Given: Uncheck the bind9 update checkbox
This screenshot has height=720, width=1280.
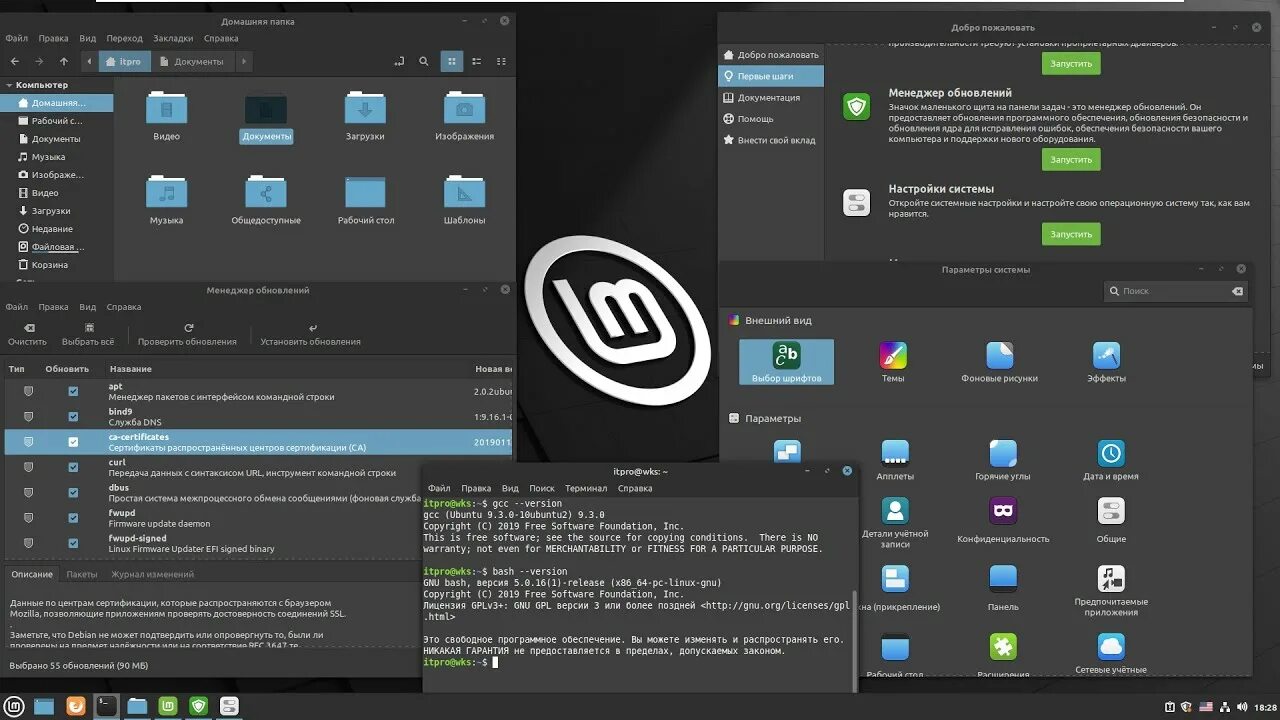Looking at the screenshot, I should 73,416.
